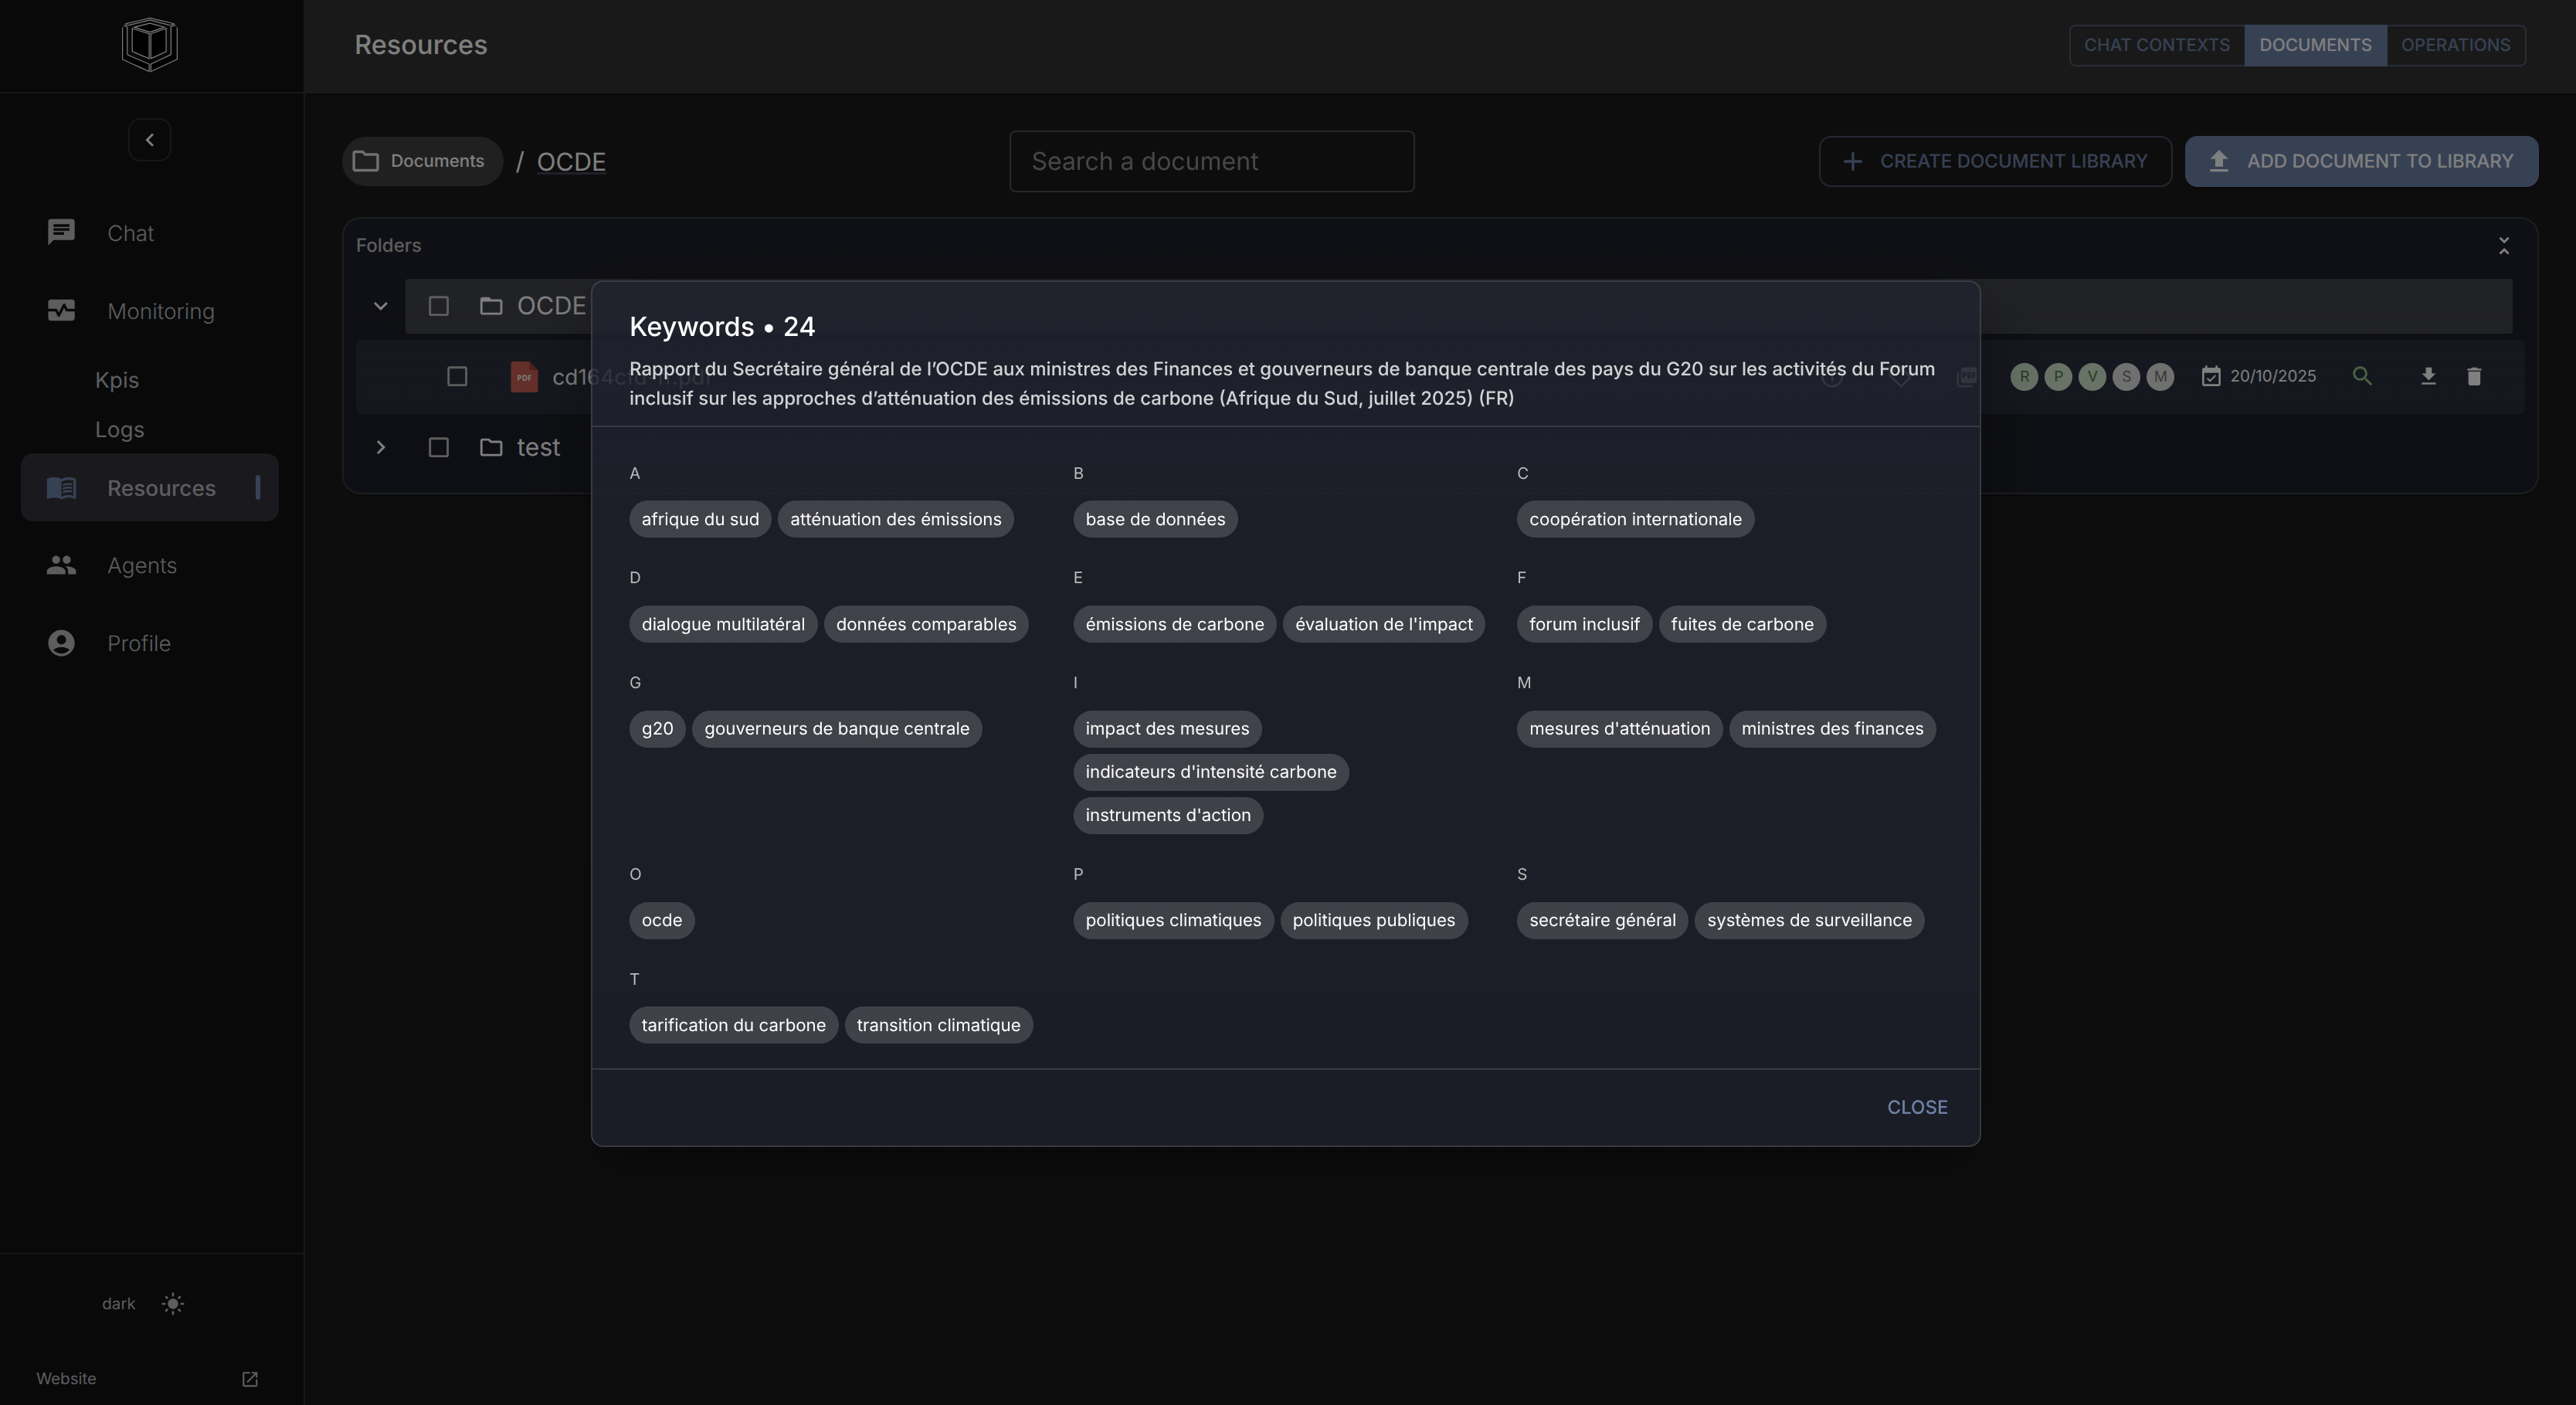The image size is (2576, 1405).
Task: Switch to Chat Contexts tab
Action: coord(2156,45)
